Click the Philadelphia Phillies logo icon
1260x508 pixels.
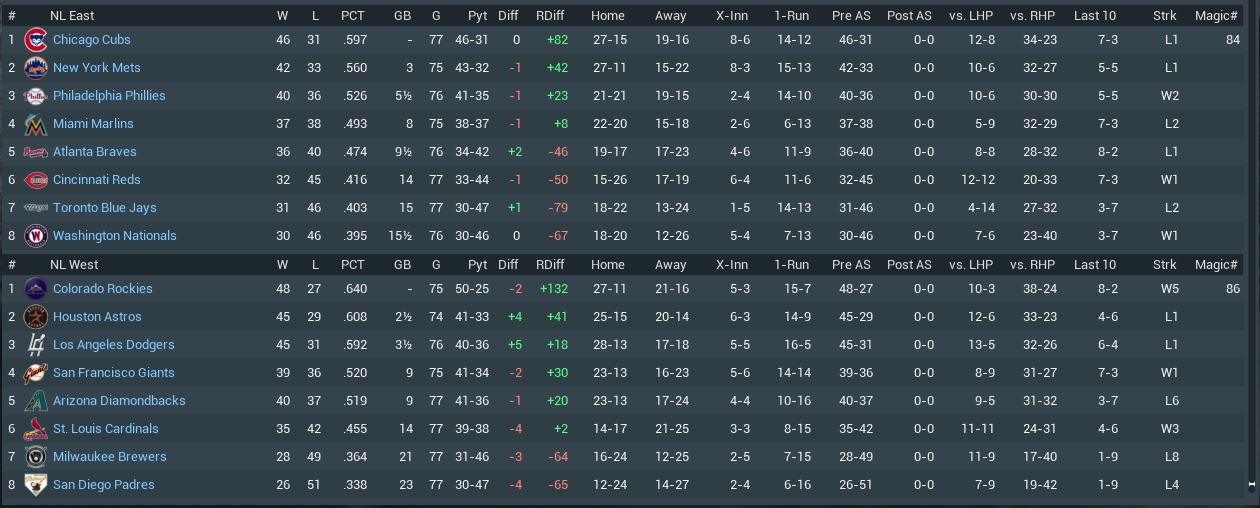click(x=35, y=96)
